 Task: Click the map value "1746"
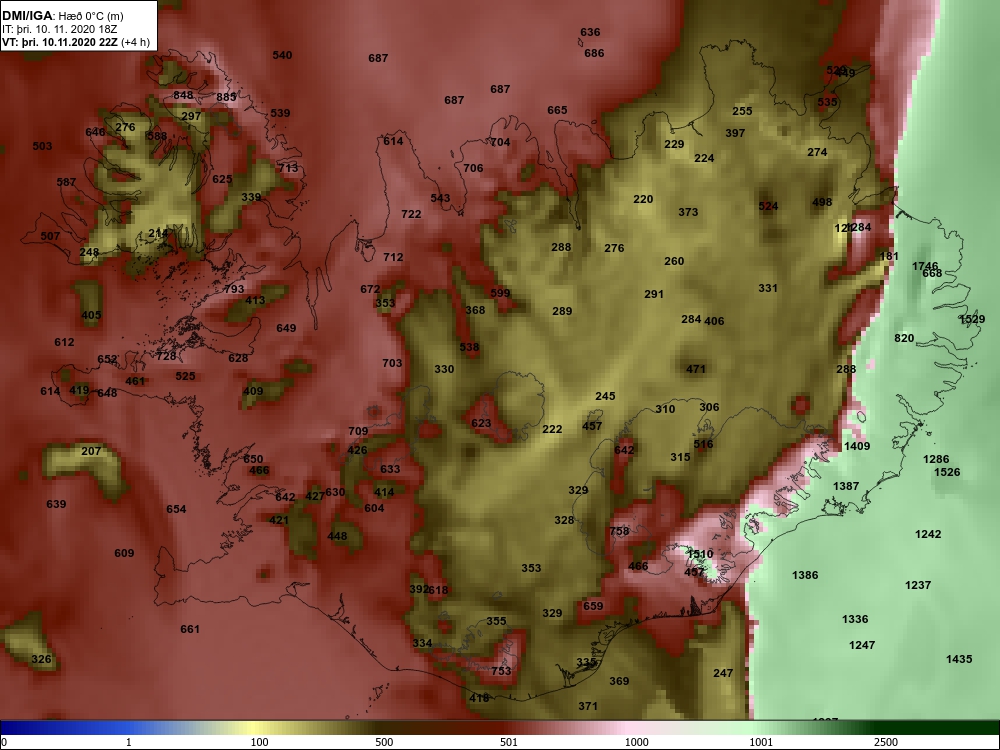925,266
